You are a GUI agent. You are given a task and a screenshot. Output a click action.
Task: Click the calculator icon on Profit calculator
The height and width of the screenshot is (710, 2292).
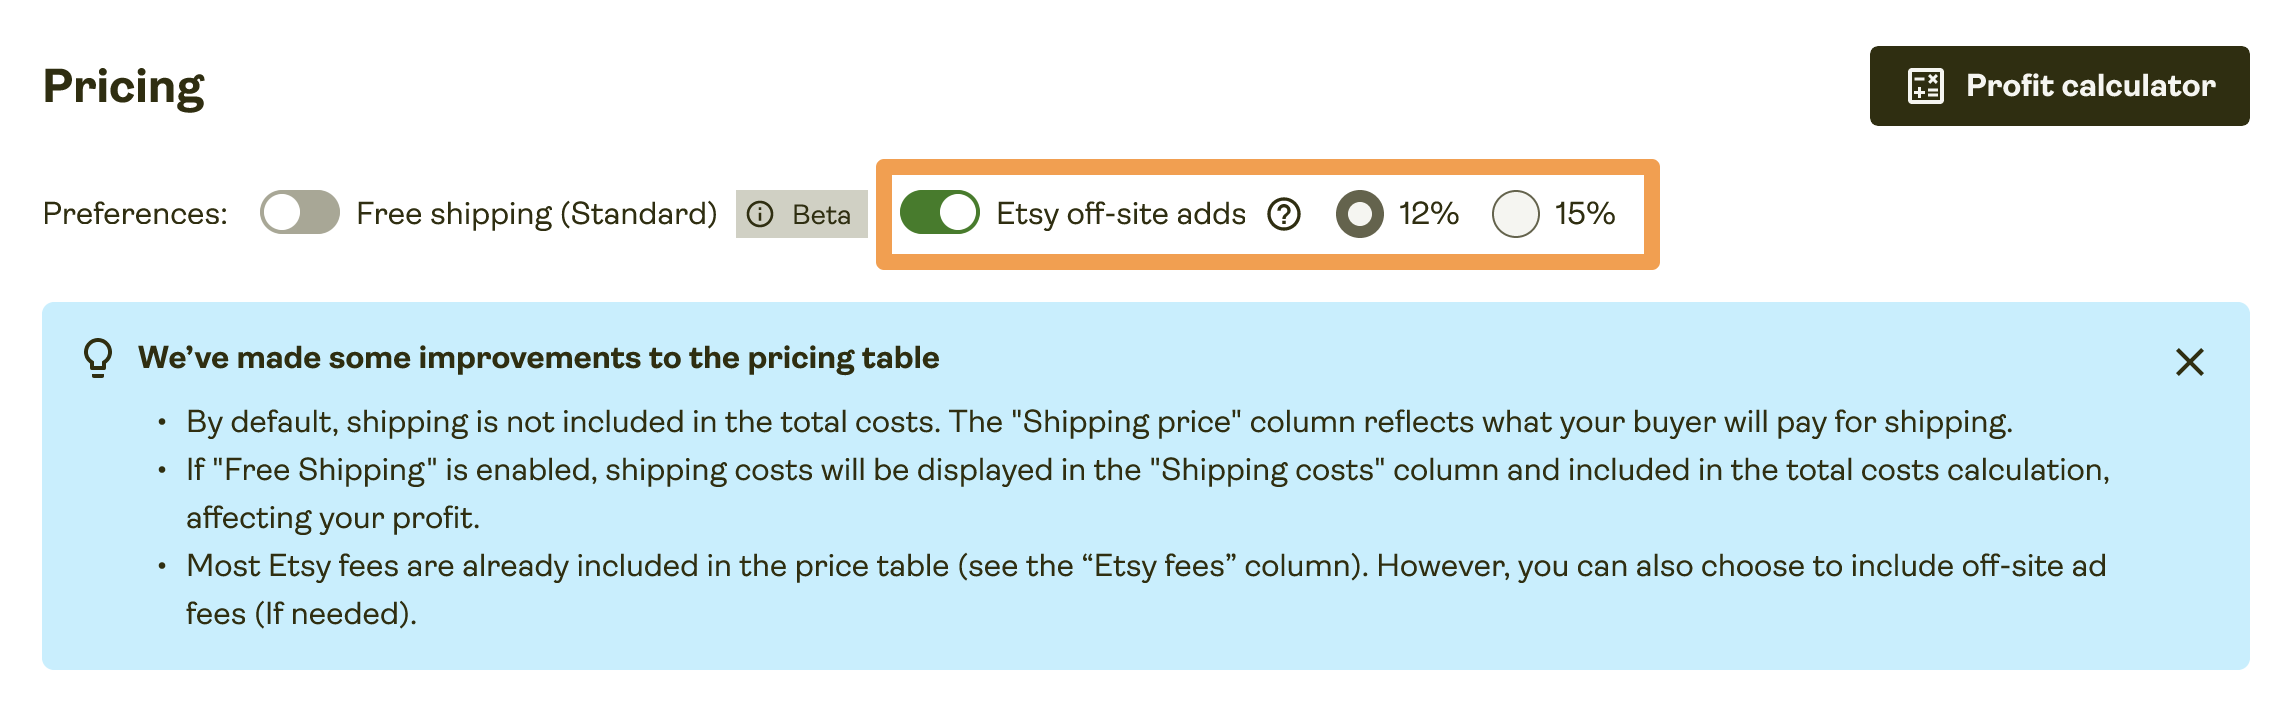pyautogui.click(x=1925, y=86)
